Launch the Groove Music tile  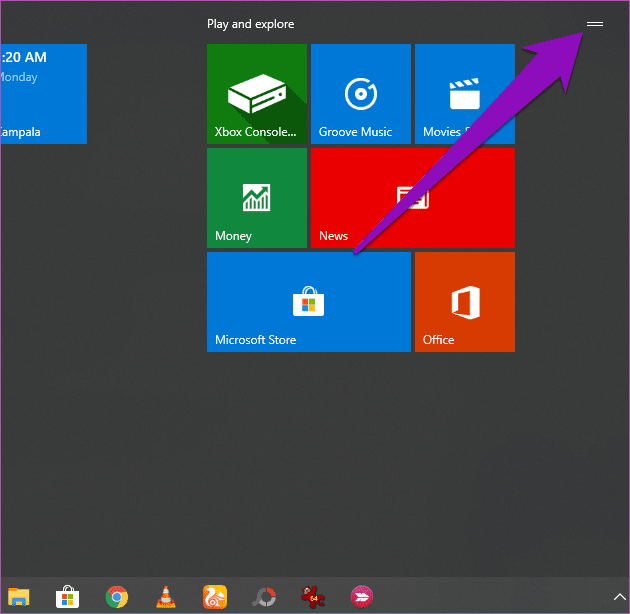click(x=361, y=94)
